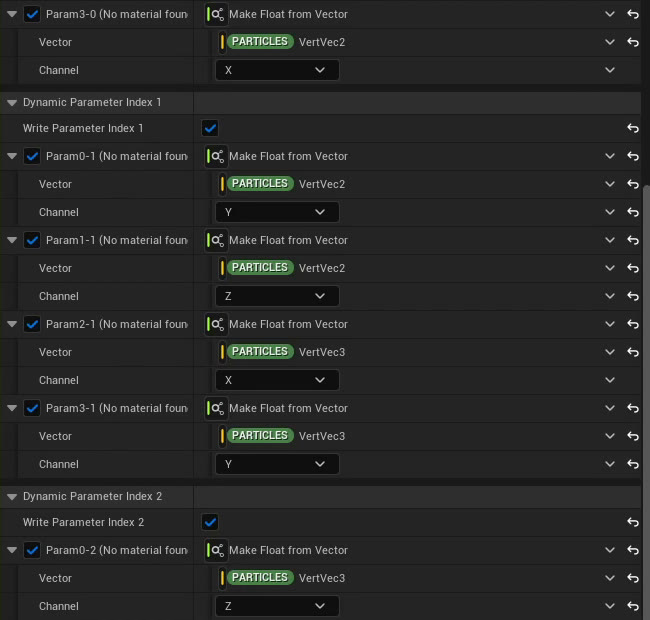
Task: Toggle the Param0-2 checkbox
Action: click(32, 550)
